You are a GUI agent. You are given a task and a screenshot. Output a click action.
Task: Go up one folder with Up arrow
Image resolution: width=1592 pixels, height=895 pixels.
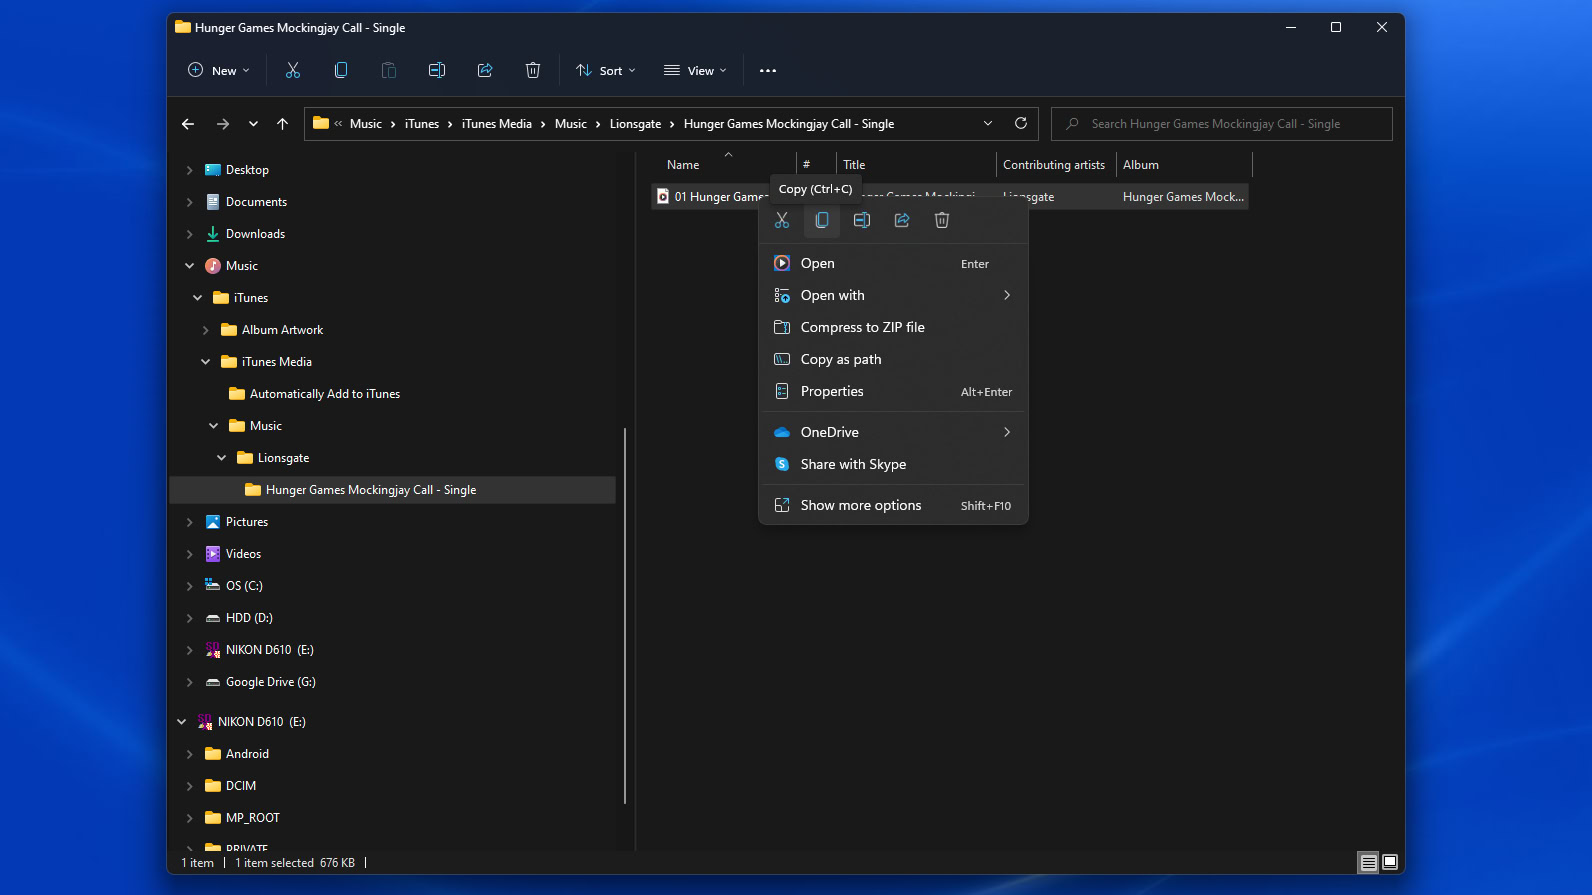(283, 124)
